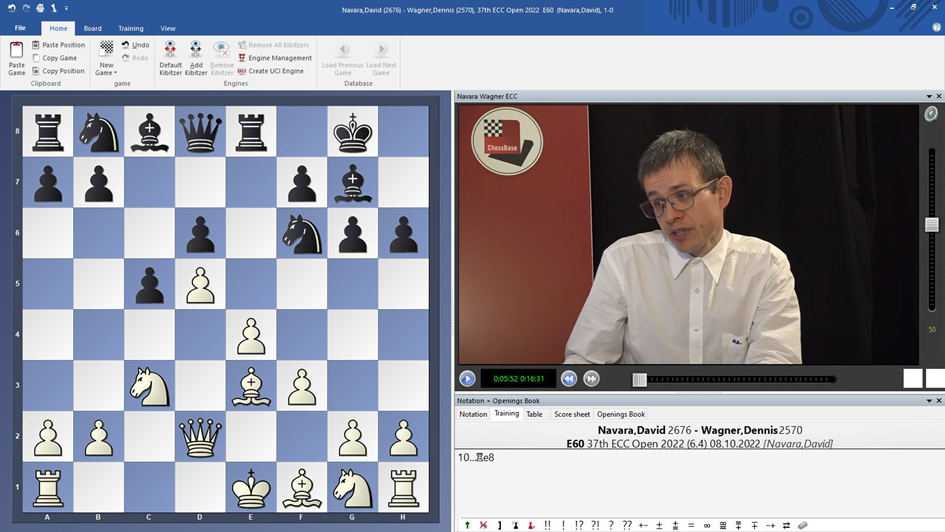The height and width of the screenshot is (532, 945).
Task: Click the white queen on d2
Action: pos(200,437)
